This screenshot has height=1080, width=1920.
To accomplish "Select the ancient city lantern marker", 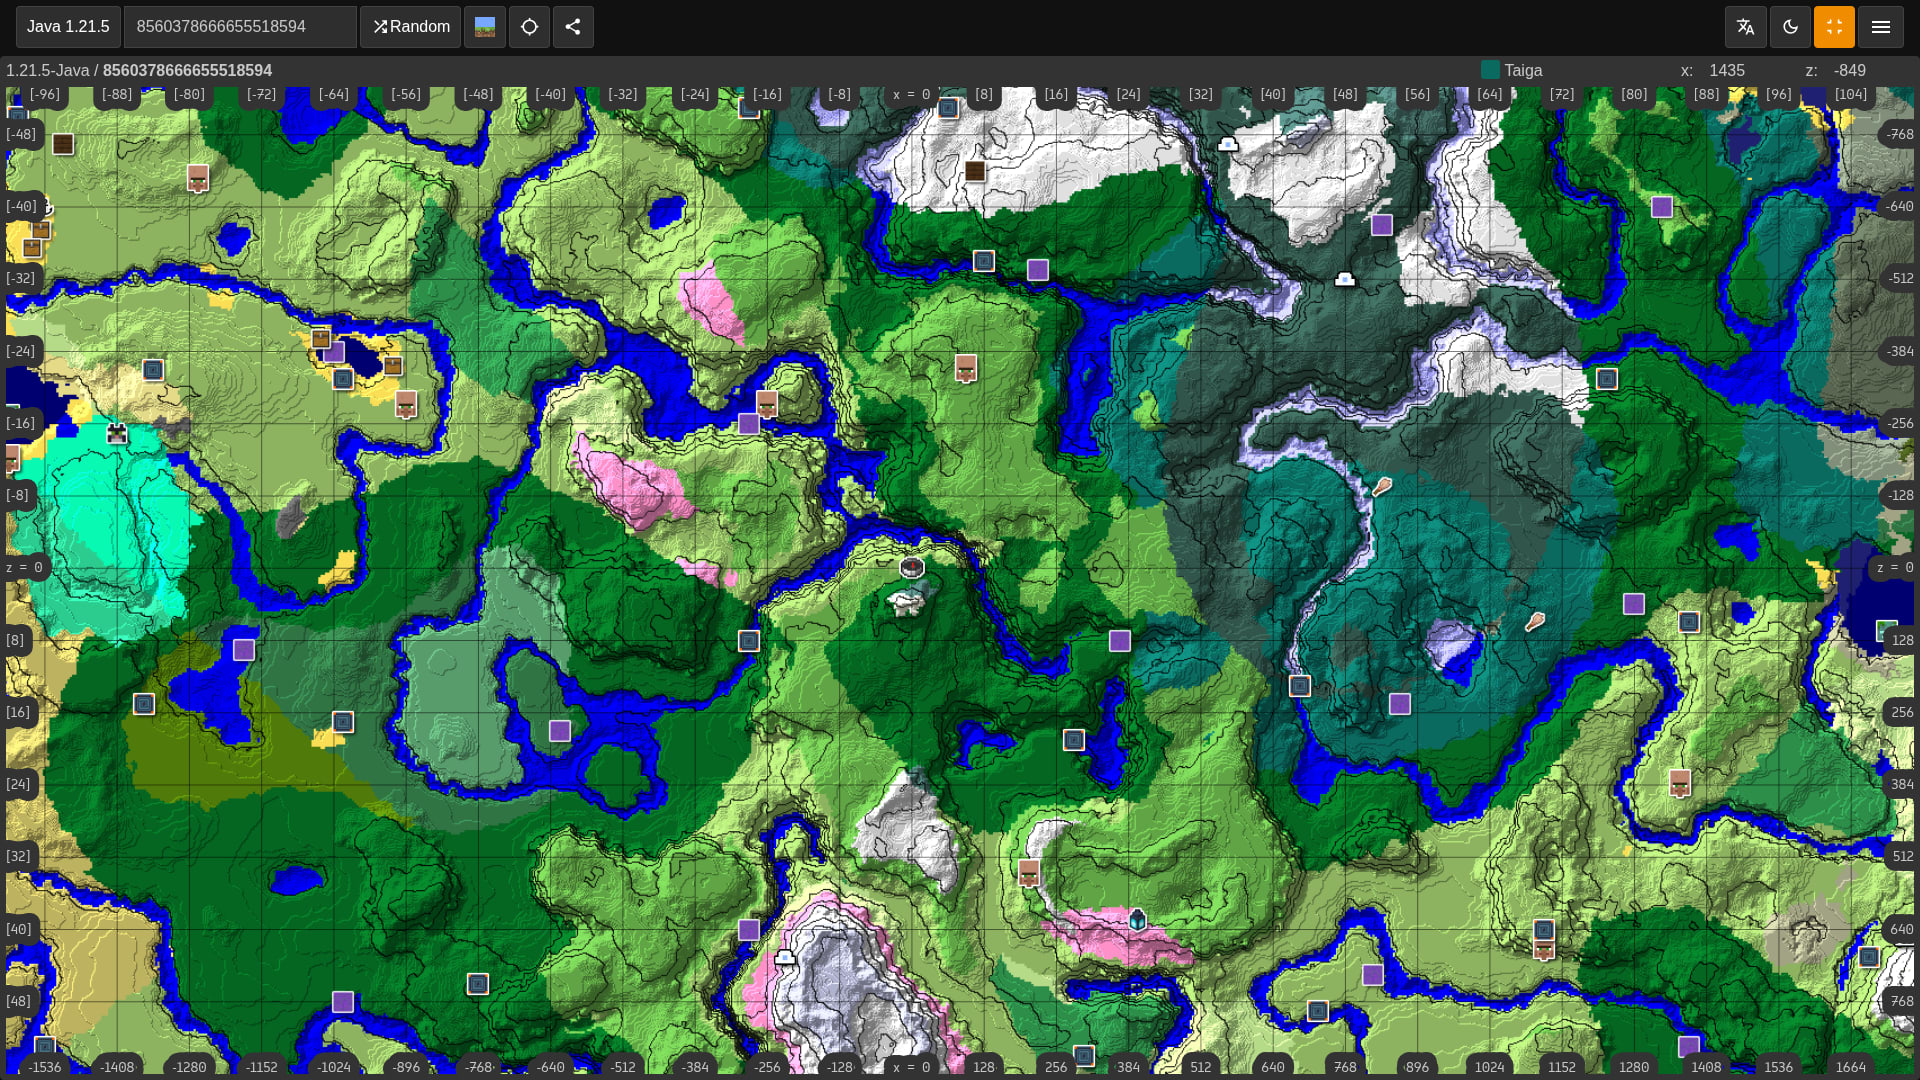I will coord(1137,919).
